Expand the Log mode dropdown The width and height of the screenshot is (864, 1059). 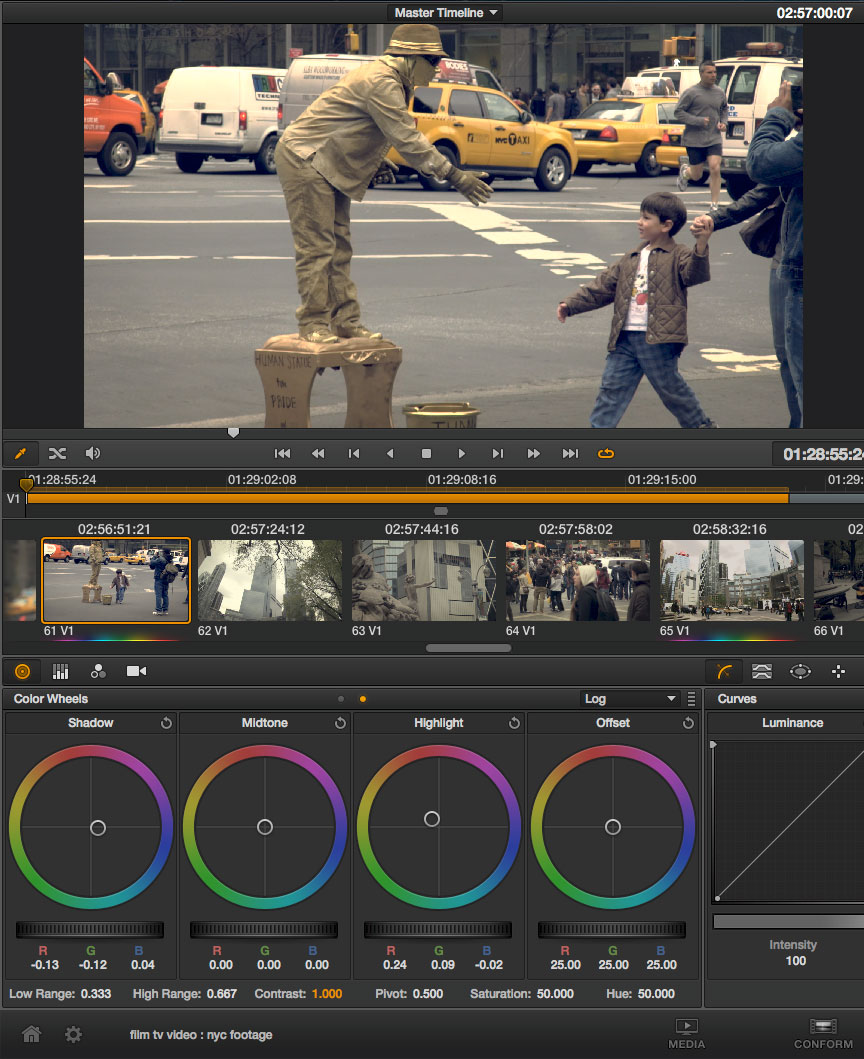pyautogui.click(x=630, y=699)
